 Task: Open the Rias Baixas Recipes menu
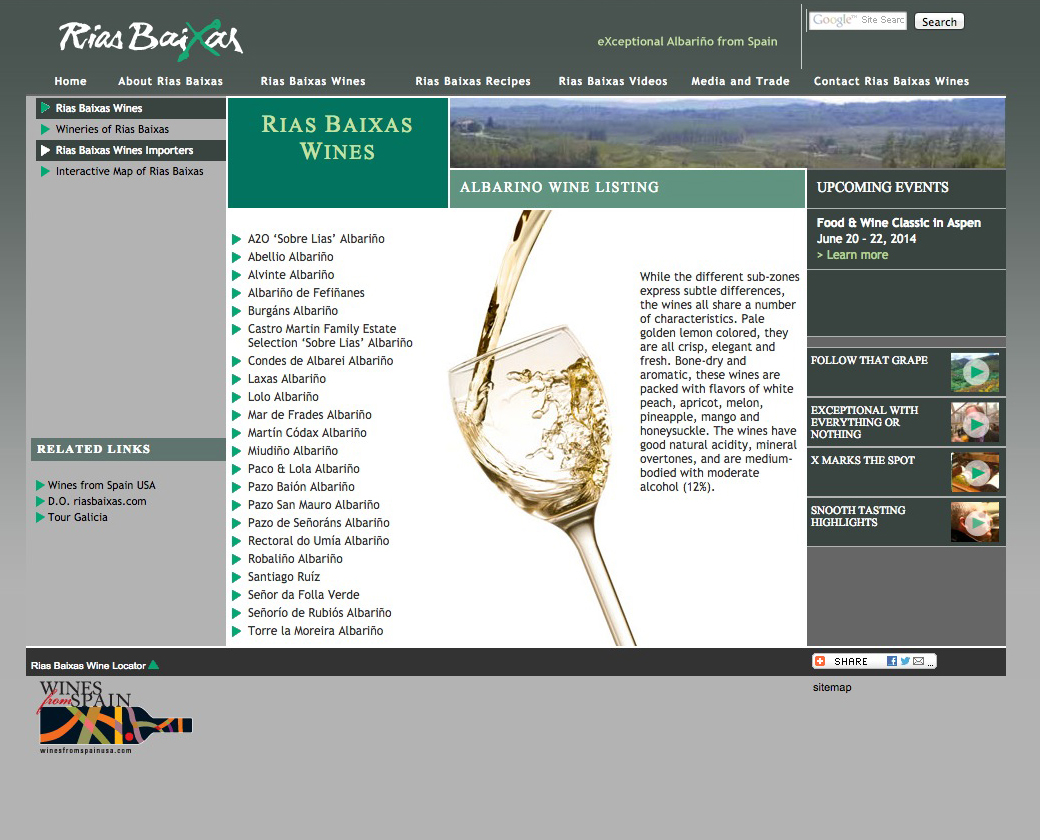tap(473, 81)
